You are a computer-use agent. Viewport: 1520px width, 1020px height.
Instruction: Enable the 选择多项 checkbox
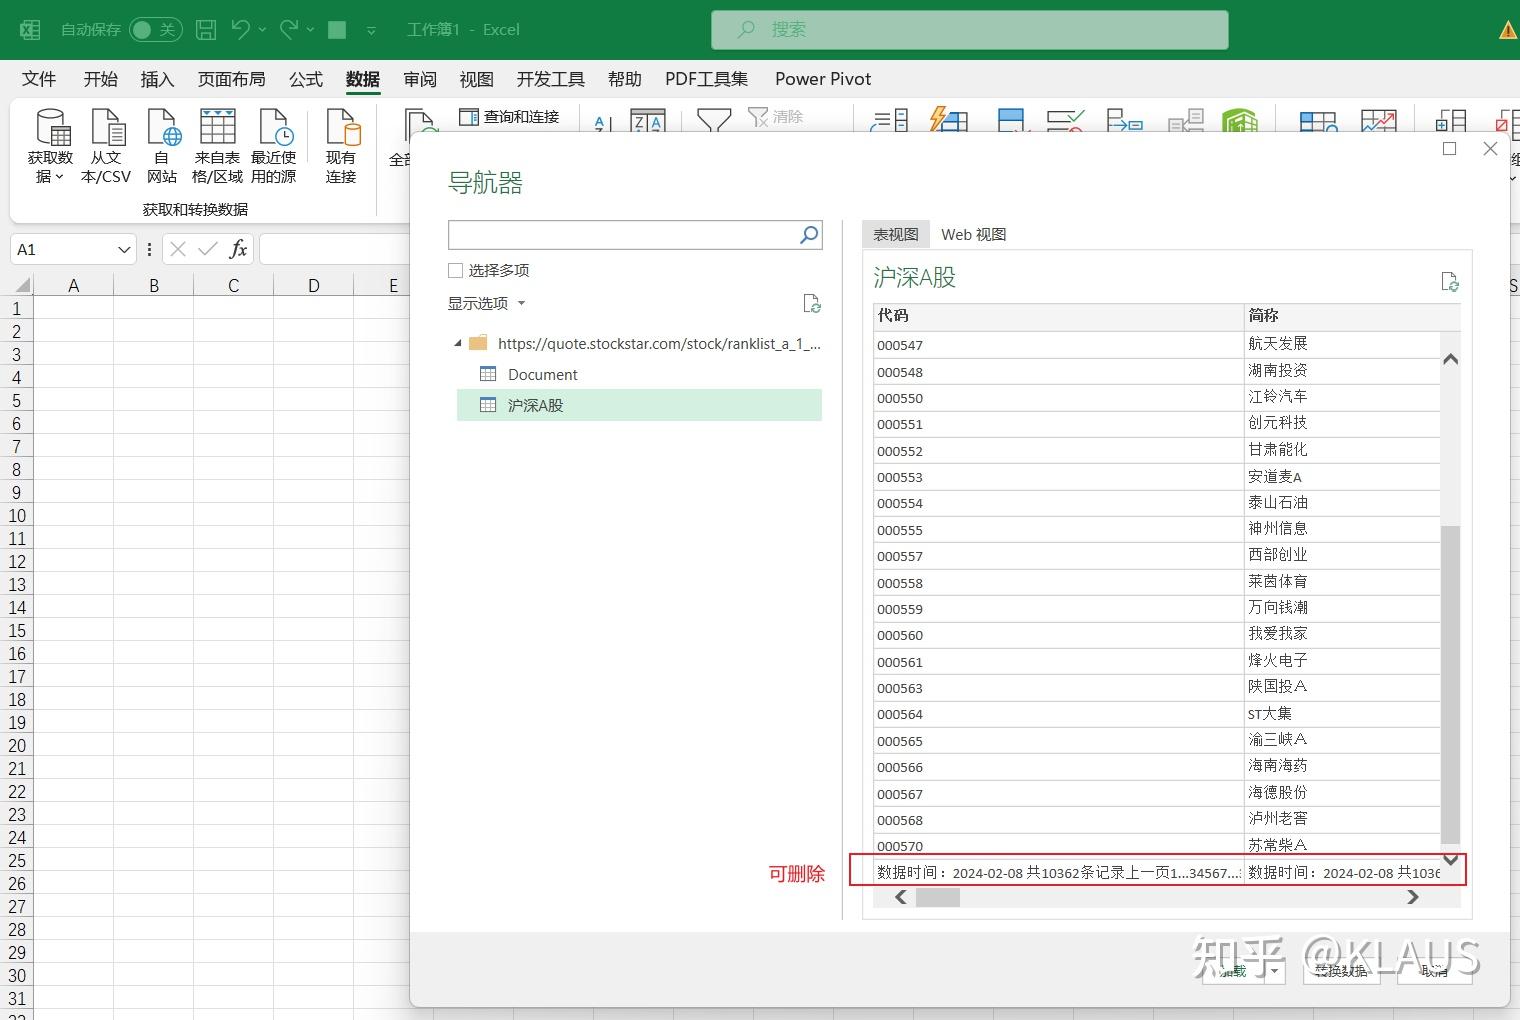(455, 270)
